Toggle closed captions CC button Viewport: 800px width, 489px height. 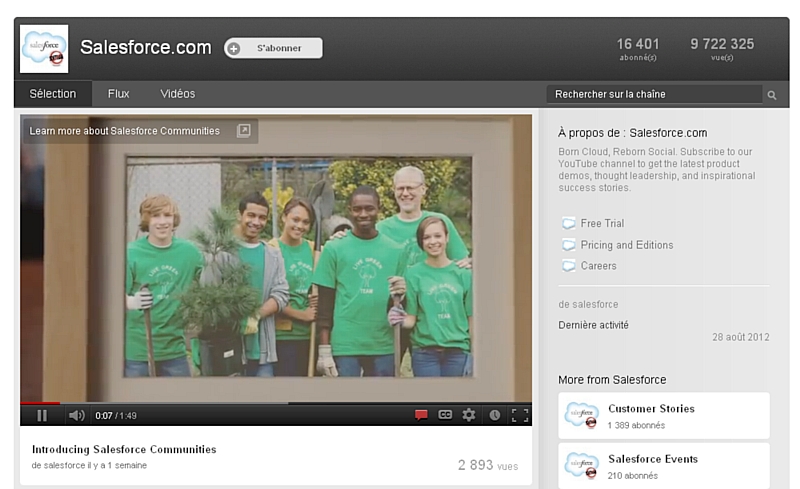[445, 415]
